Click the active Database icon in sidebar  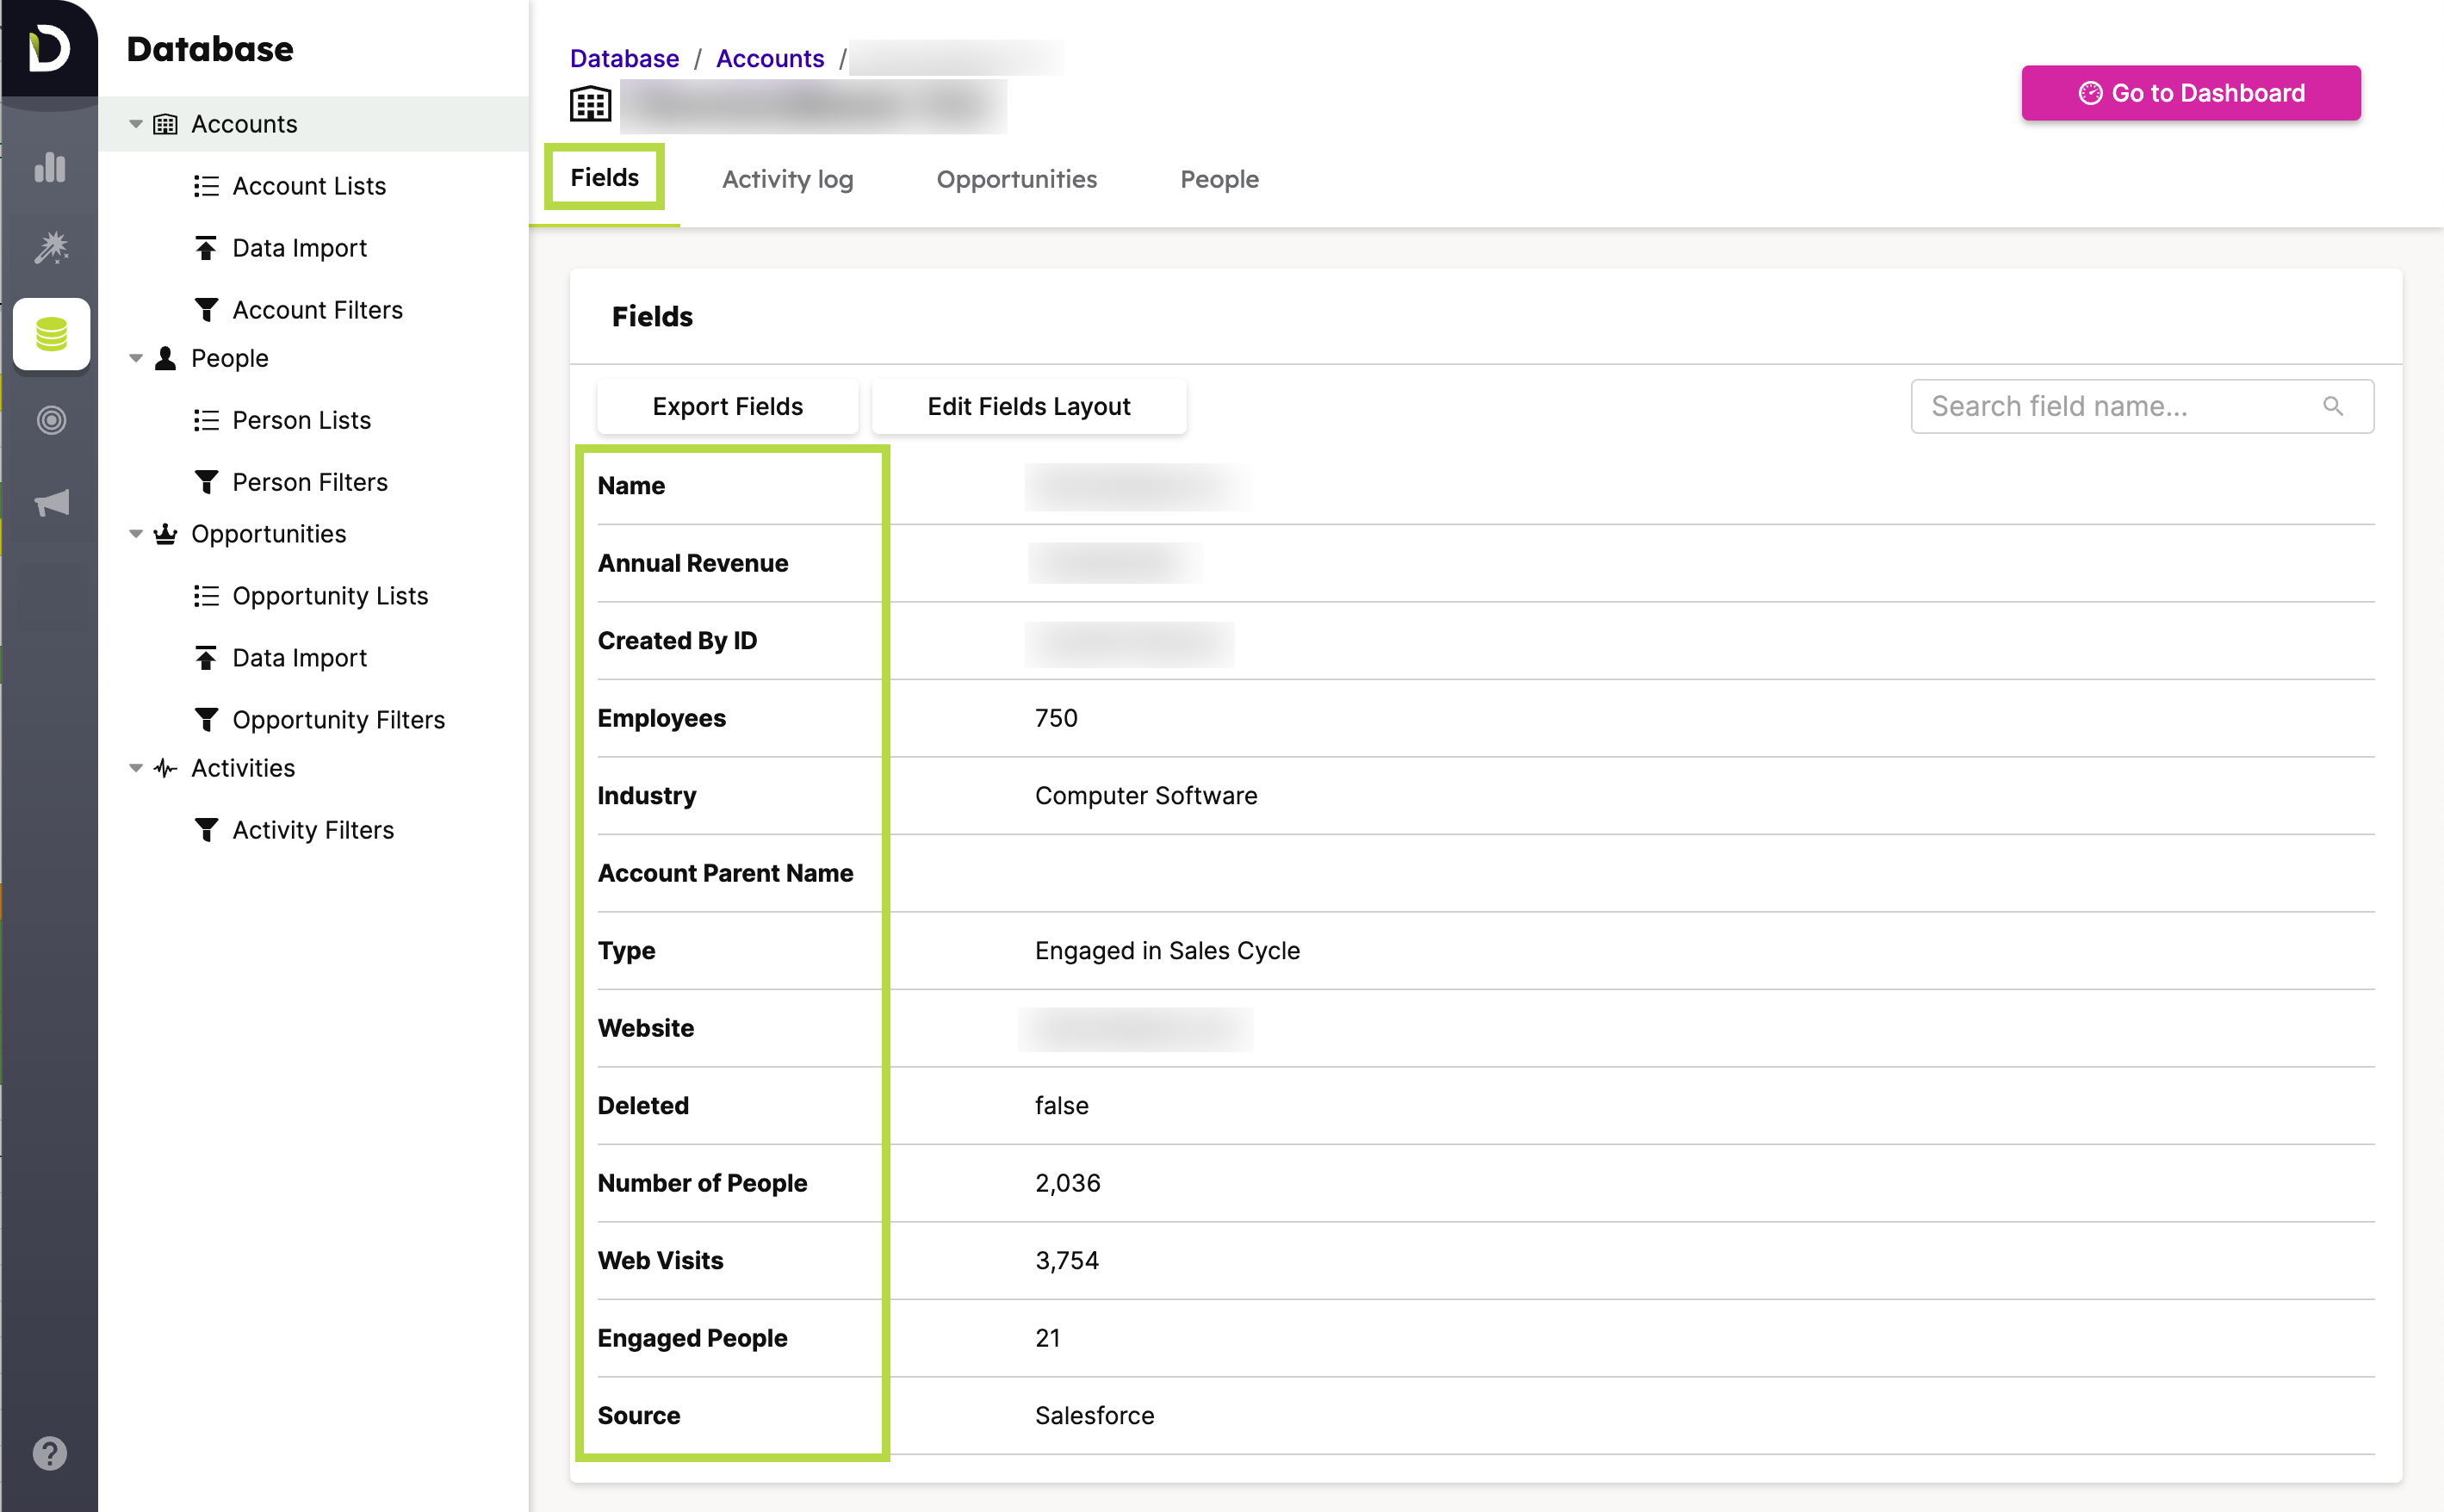[51, 334]
